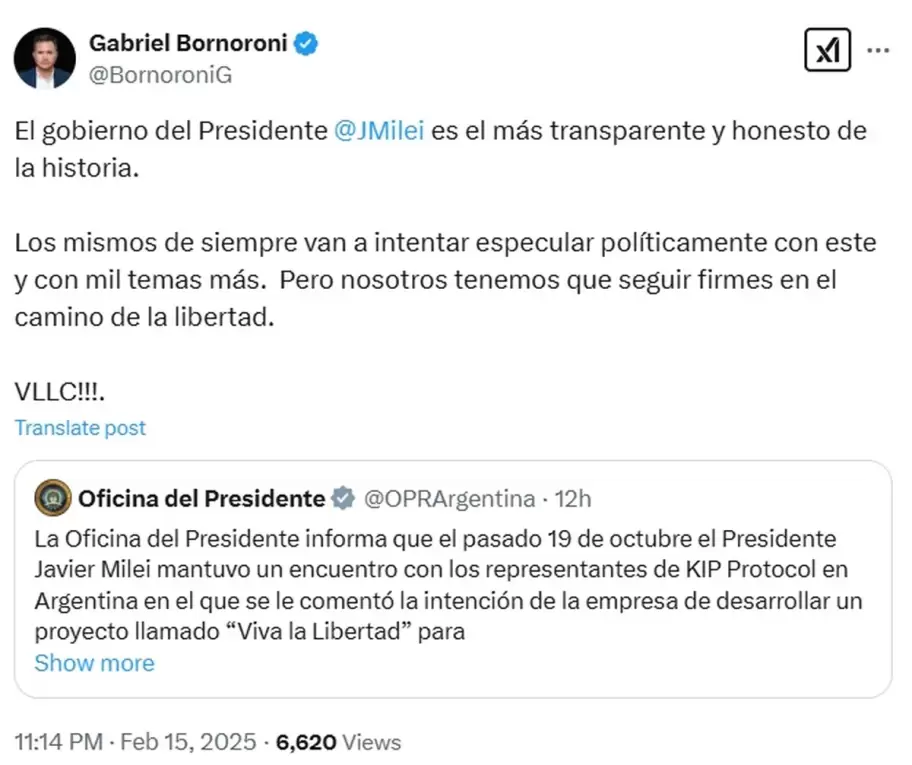Click the gray verified badge beside Oficina del Presidente

click(x=343, y=499)
